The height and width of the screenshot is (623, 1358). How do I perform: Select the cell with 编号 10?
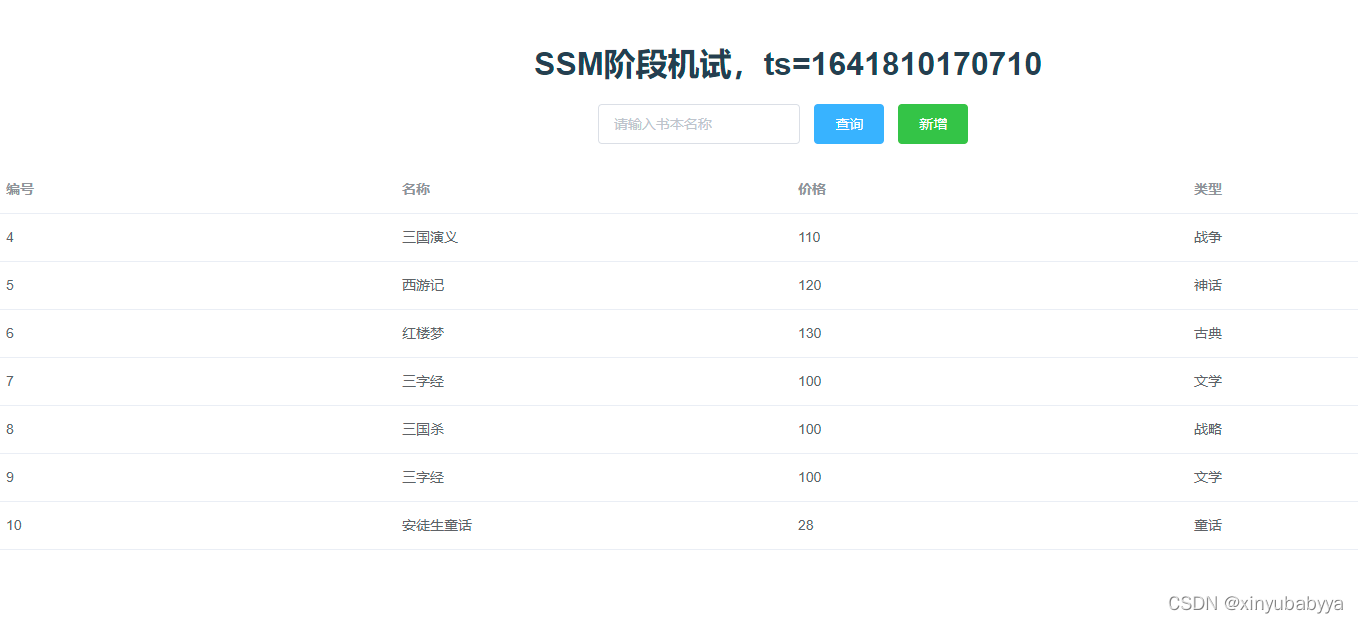pos(14,525)
